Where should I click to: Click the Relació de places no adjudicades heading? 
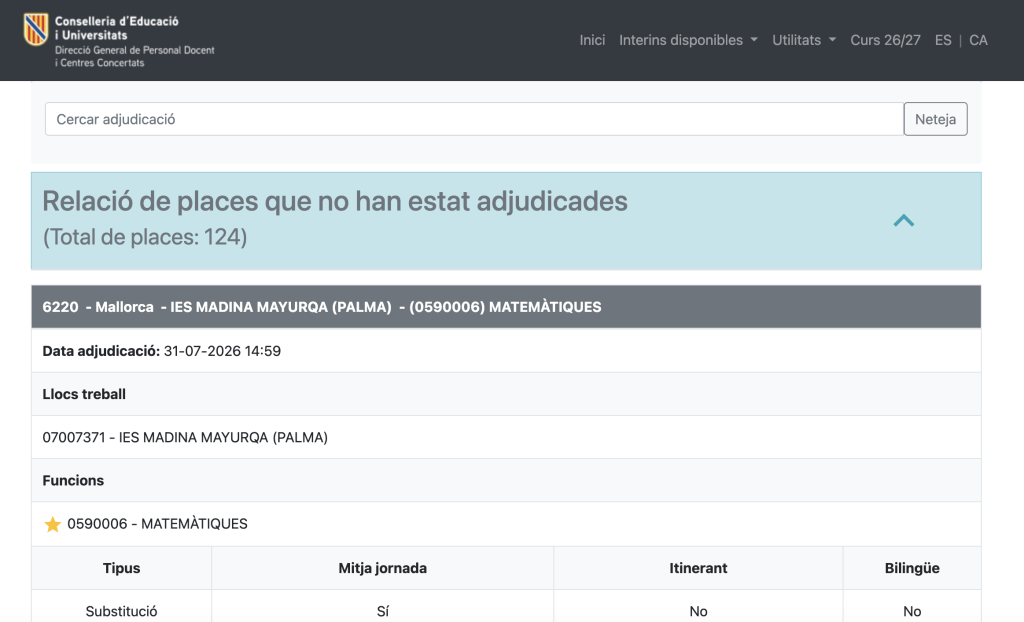pos(335,201)
